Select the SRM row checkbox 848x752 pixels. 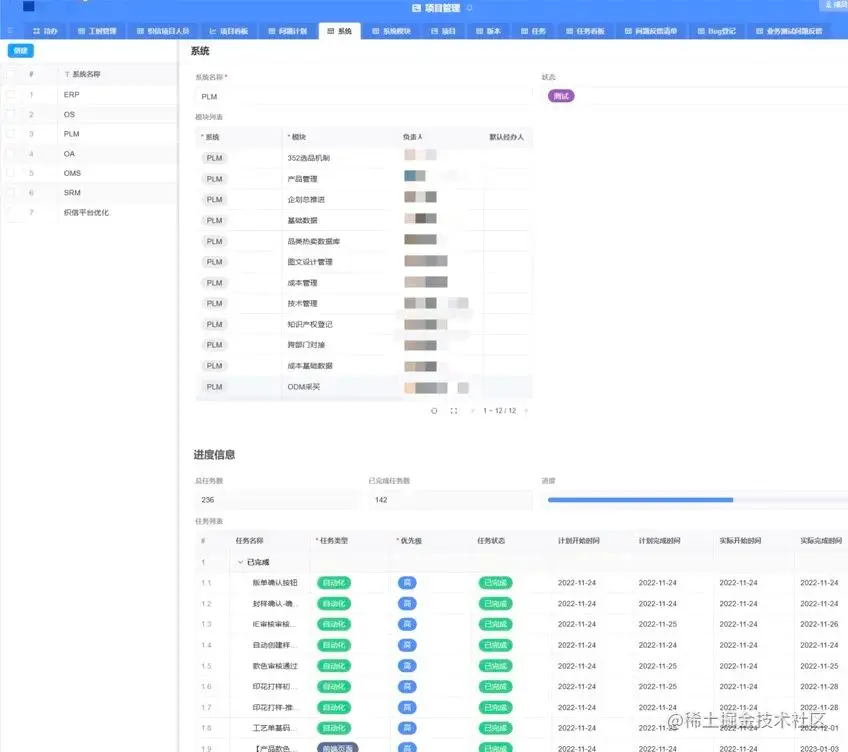[10, 193]
